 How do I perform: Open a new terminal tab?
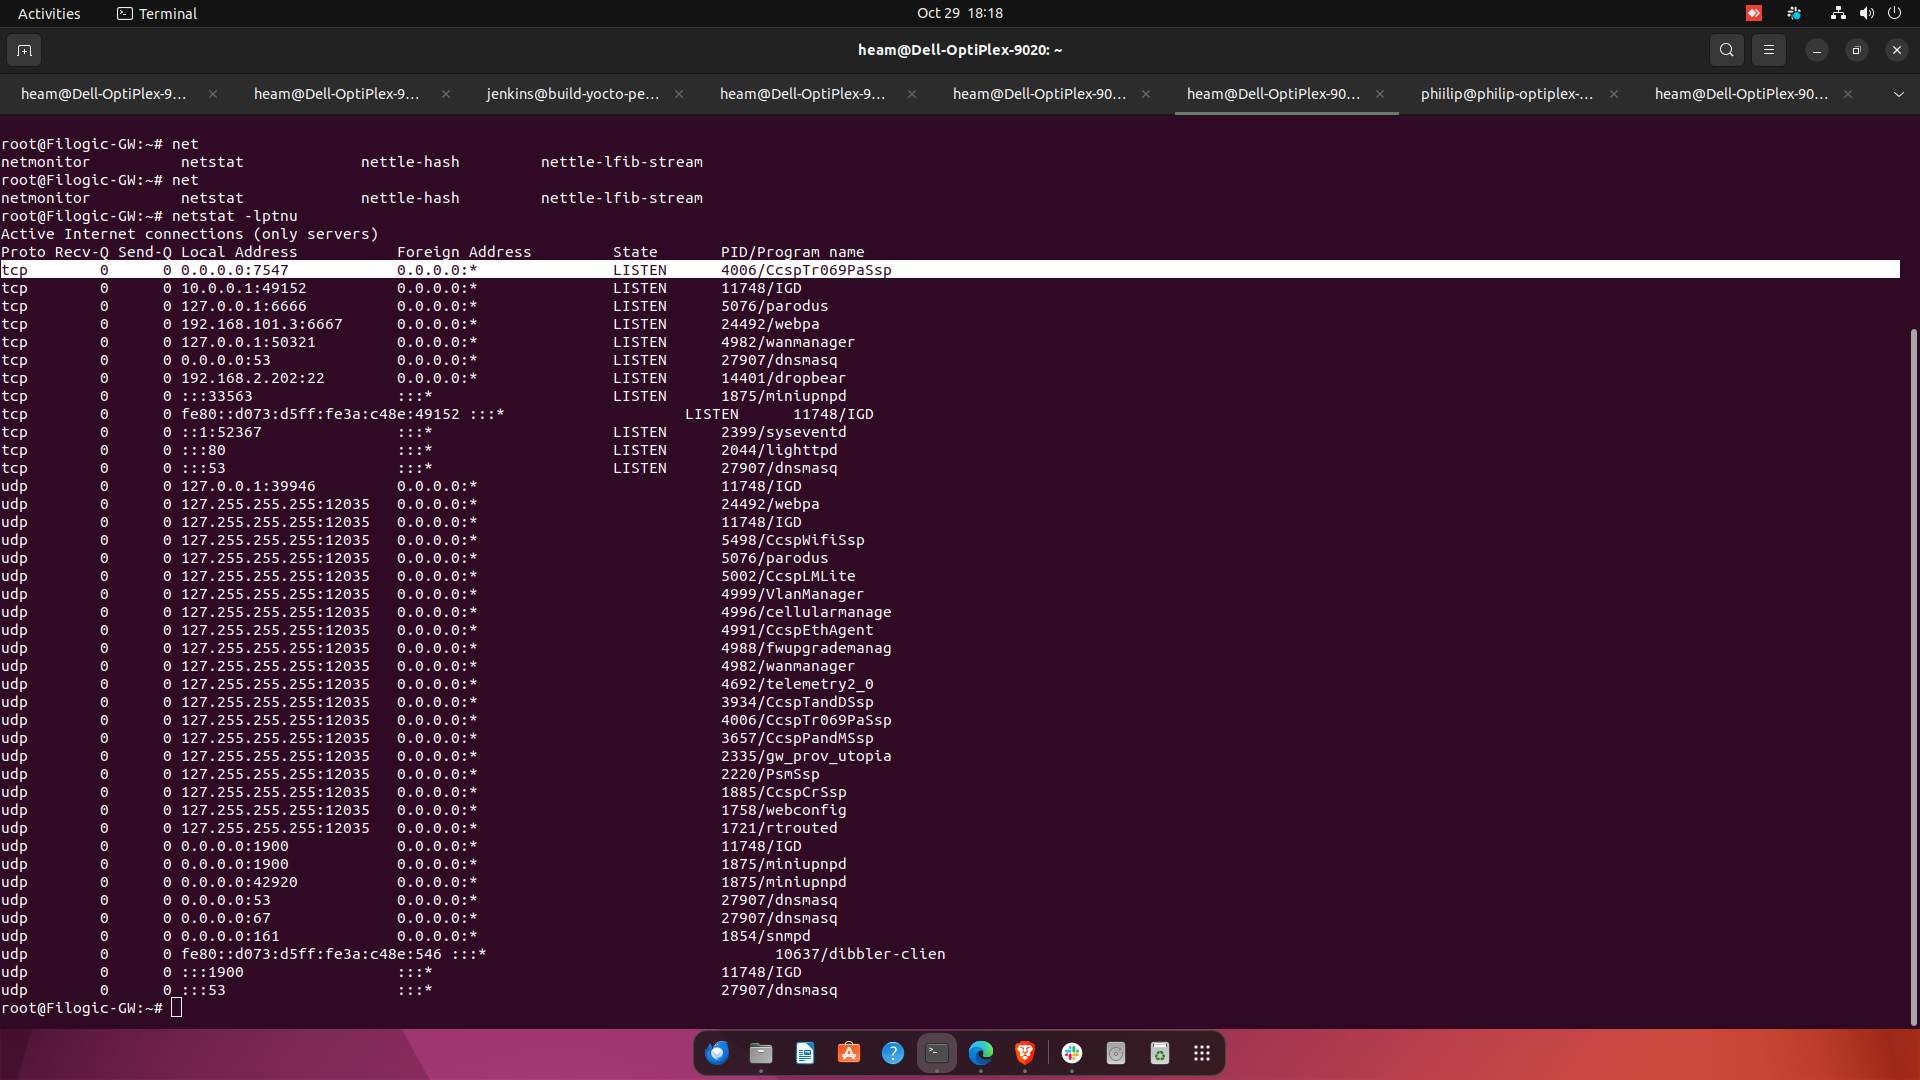point(24,50)
